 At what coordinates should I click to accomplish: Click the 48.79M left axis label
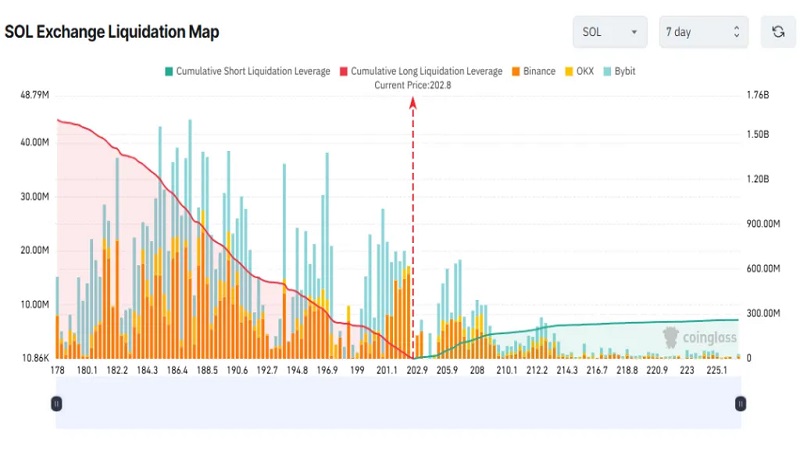(34, 95)
